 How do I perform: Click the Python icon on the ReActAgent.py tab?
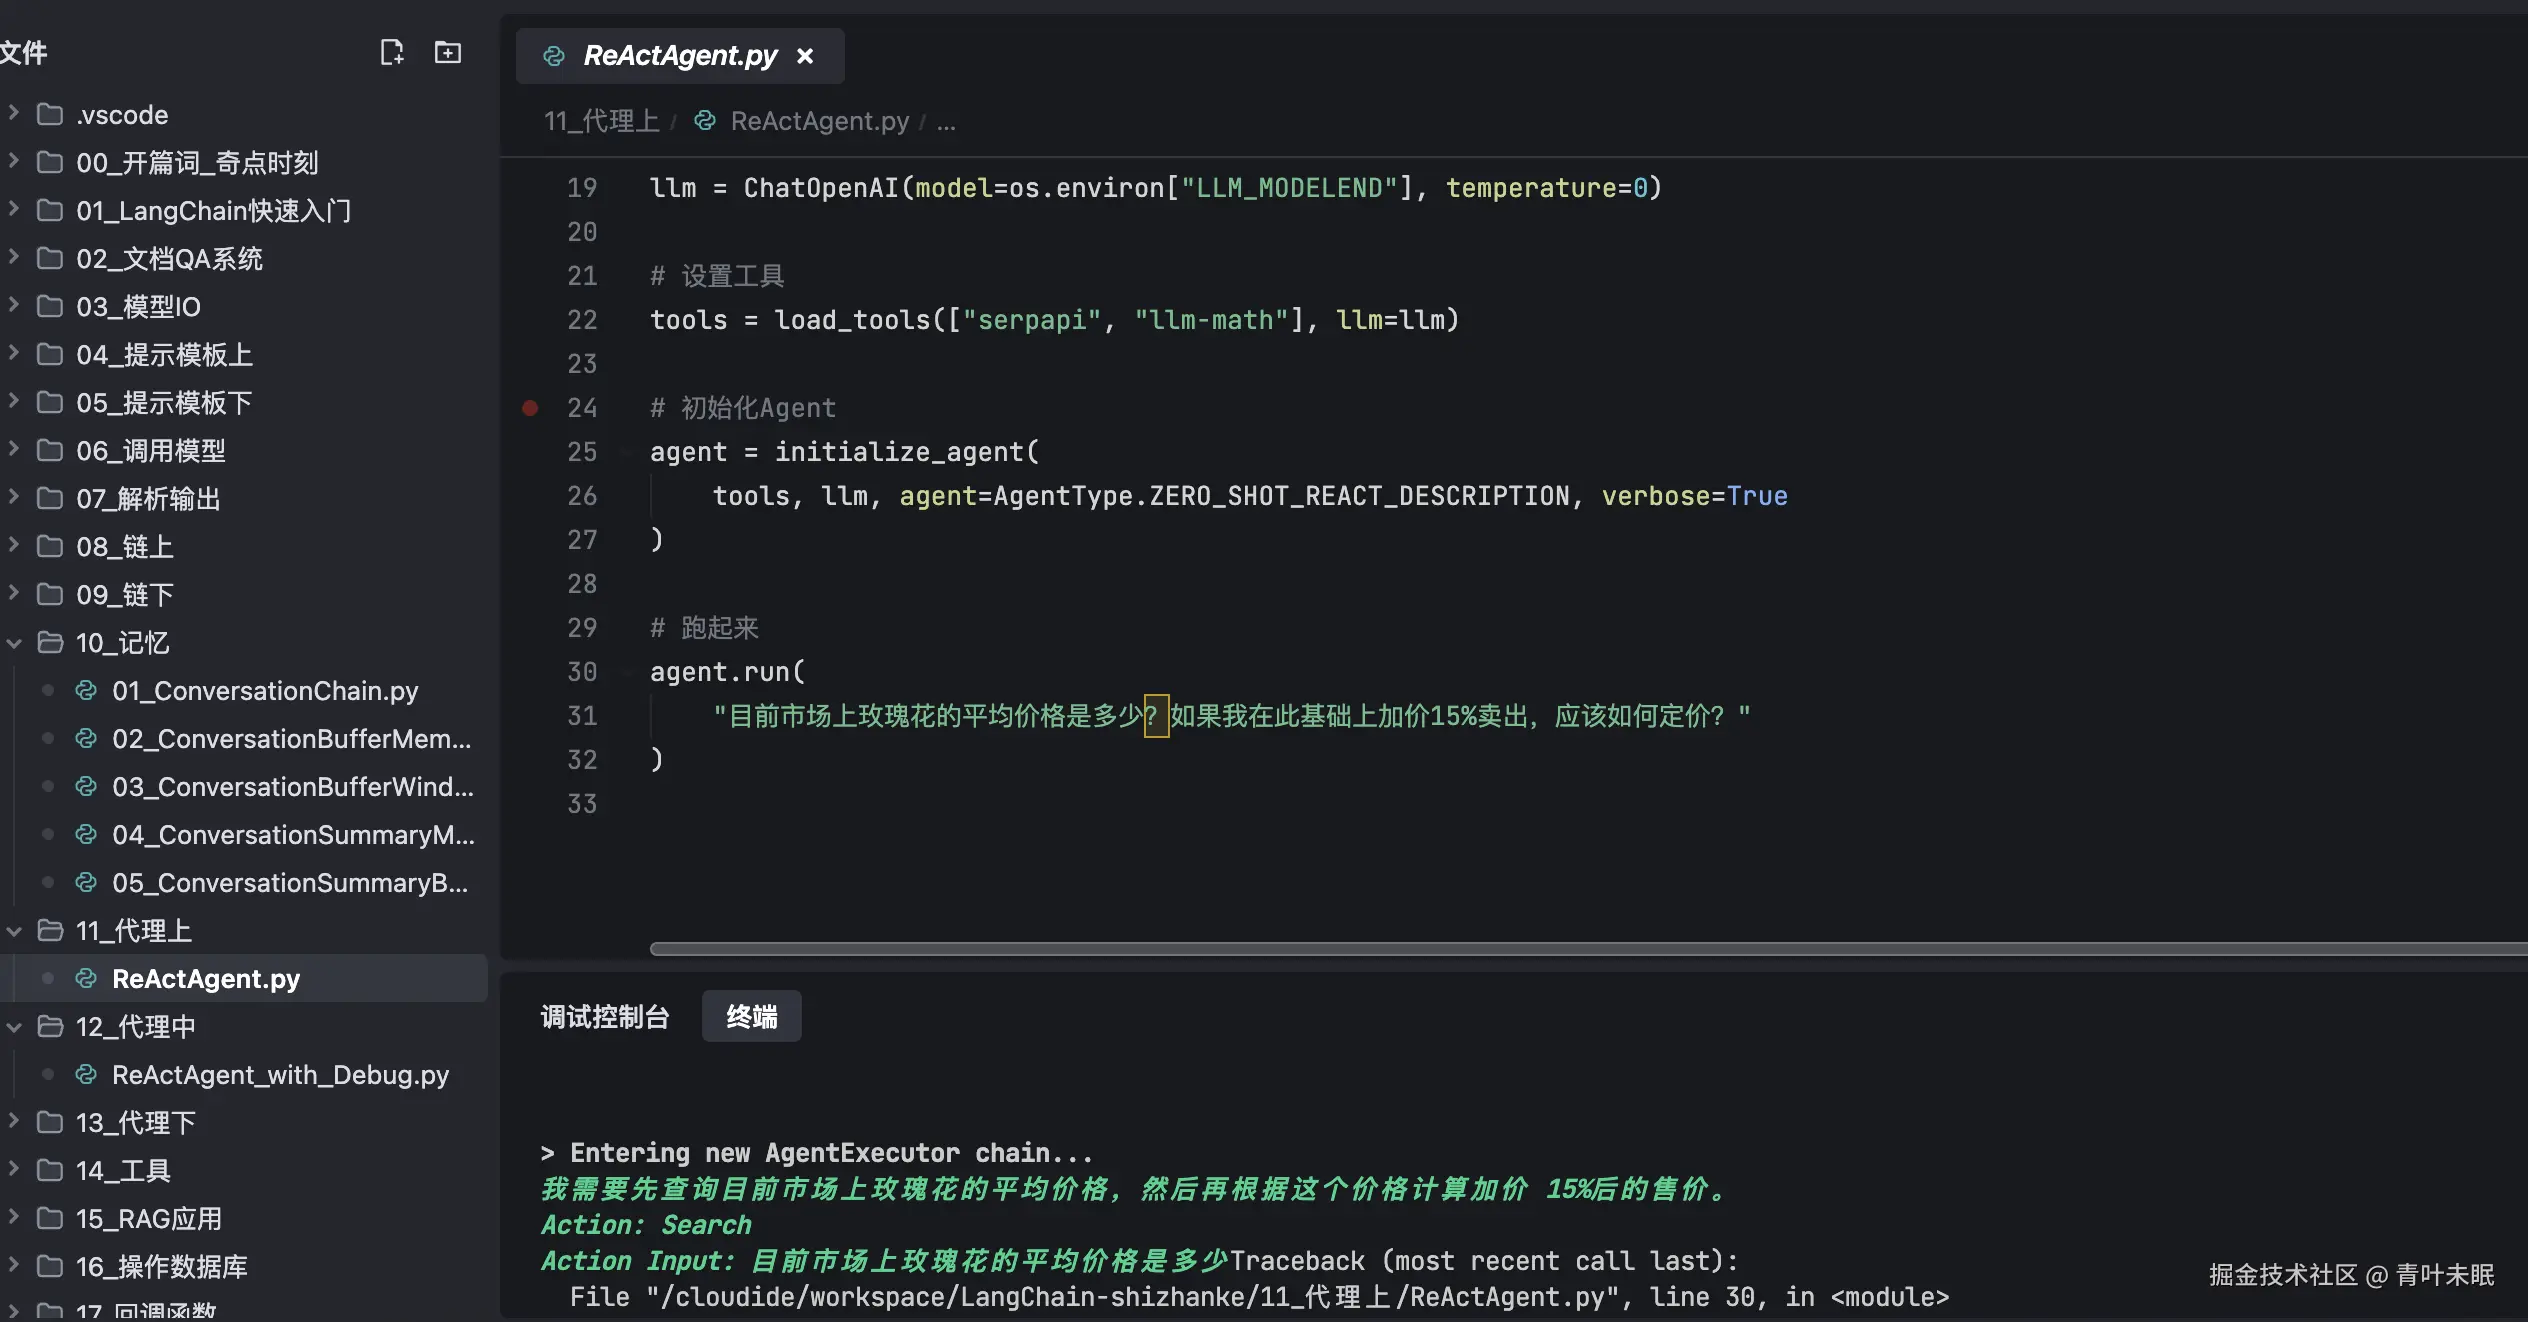click(553, 56)
